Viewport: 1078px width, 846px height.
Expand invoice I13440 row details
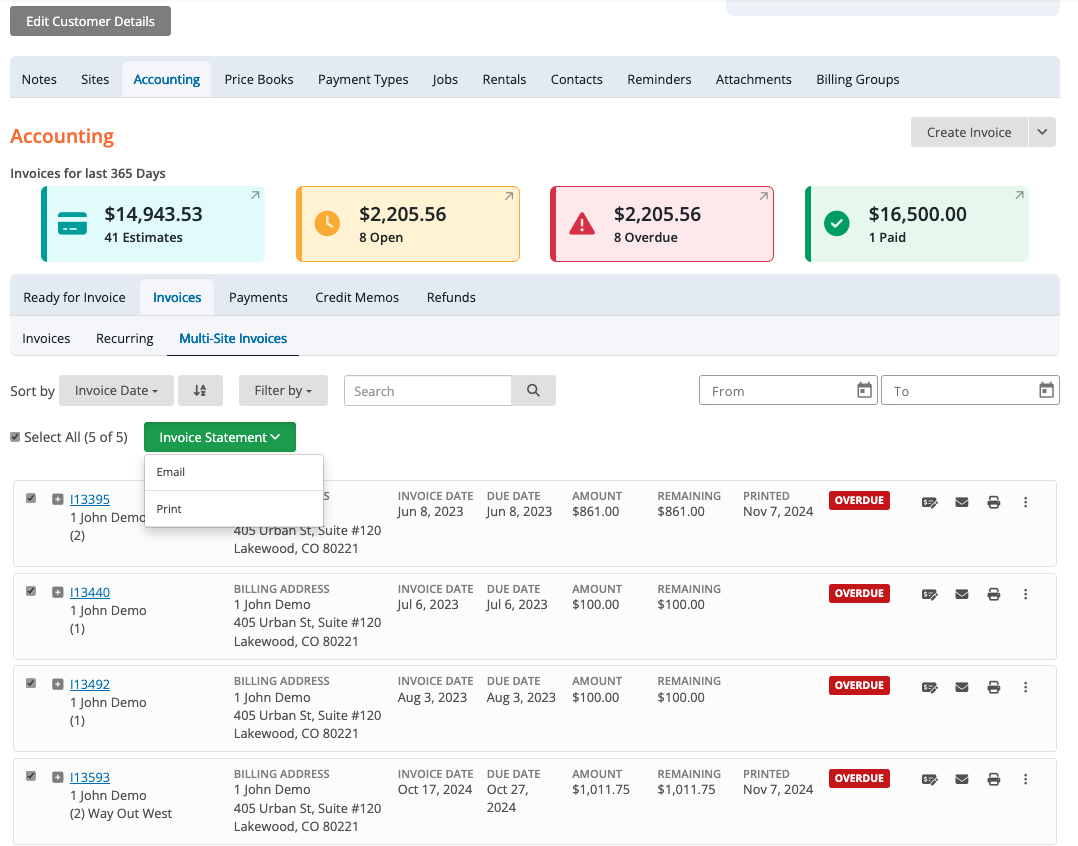point(58,592)
